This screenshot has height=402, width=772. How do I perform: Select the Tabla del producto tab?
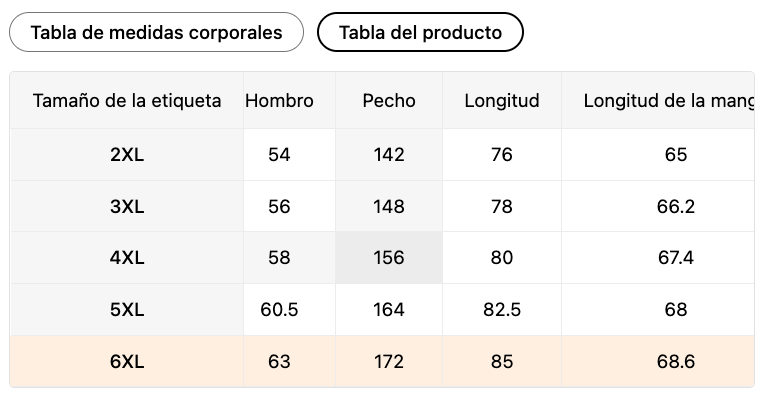[420, 32]
